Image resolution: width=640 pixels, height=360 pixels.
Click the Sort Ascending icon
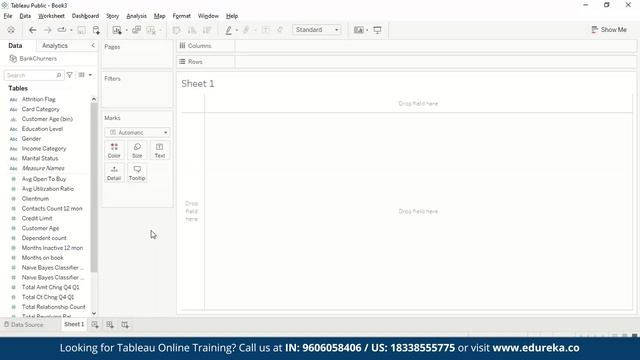(192, 30)
